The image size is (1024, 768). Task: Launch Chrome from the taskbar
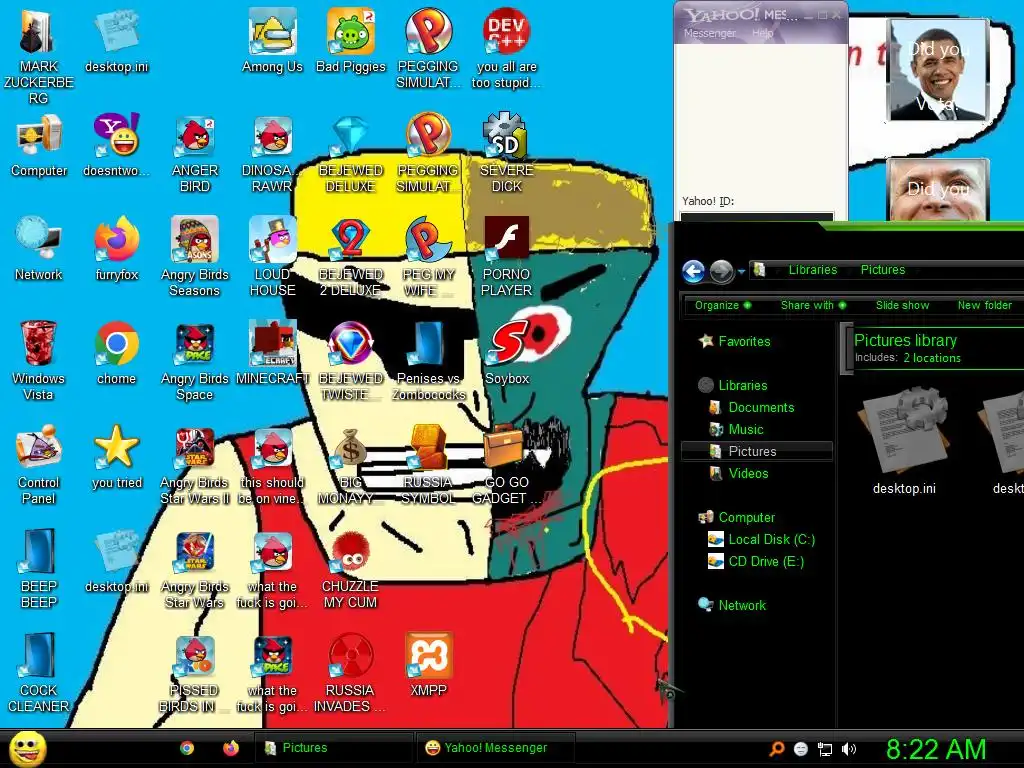pos(187,748)
